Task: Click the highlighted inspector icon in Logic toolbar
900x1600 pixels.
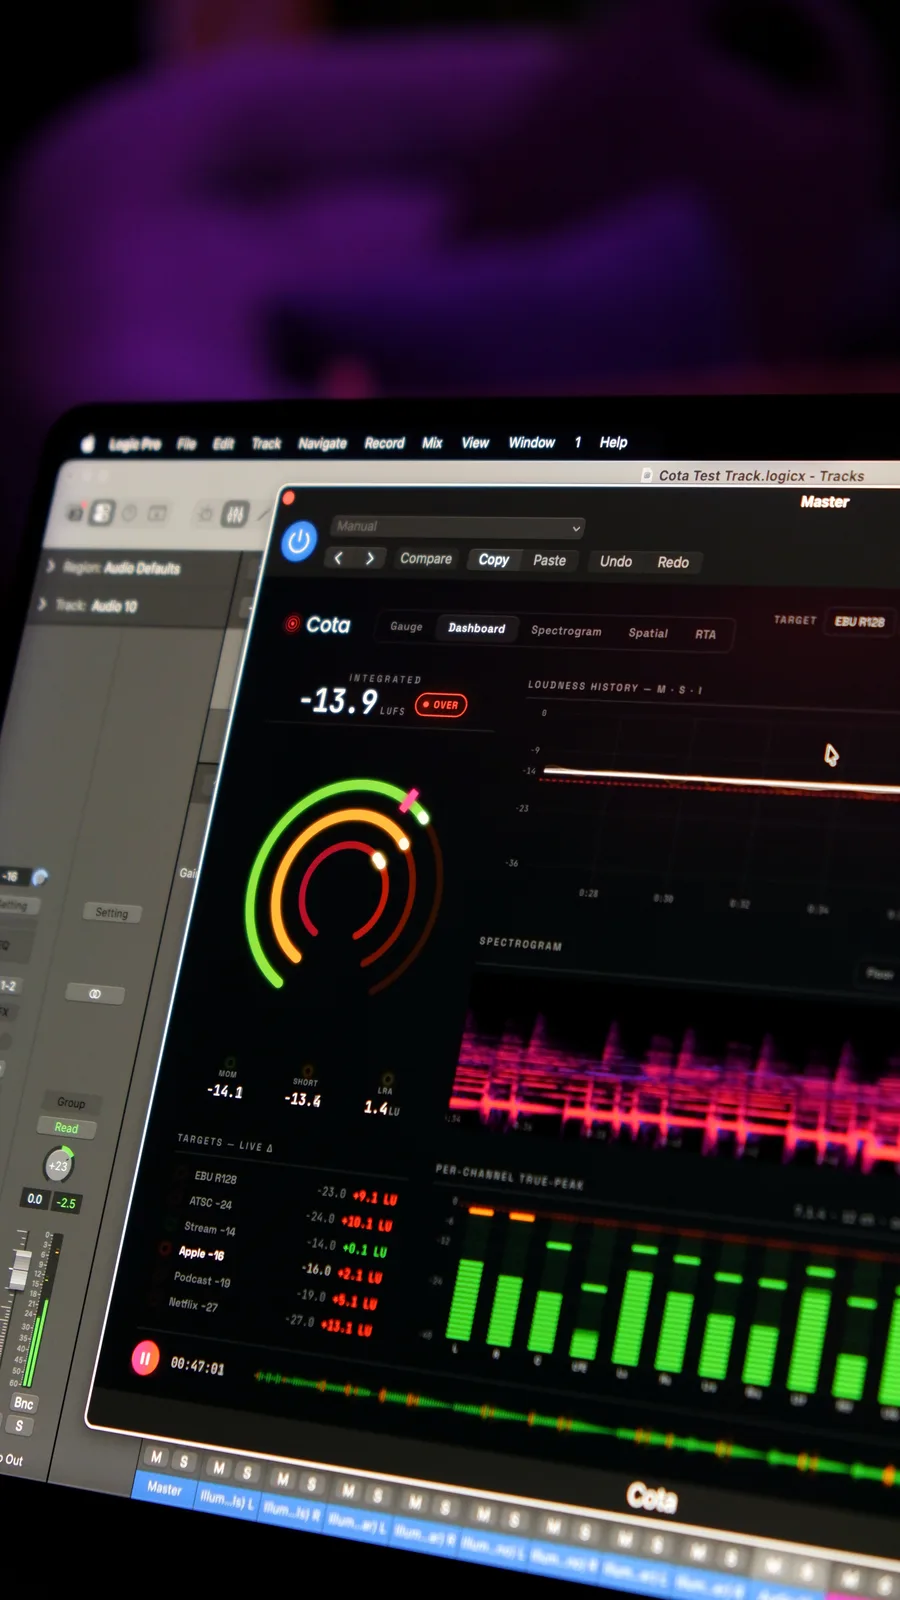Action: pyautogui.click(x=102, y=513)
